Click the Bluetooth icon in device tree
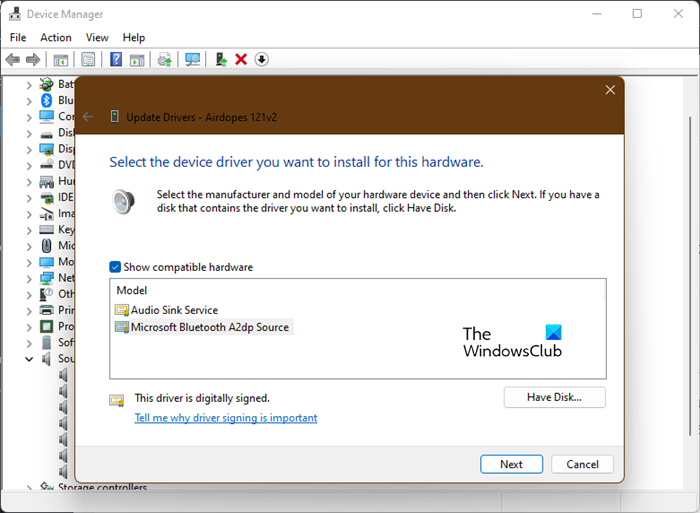Viewport: 700px width, 513px height. click(46, 100)
